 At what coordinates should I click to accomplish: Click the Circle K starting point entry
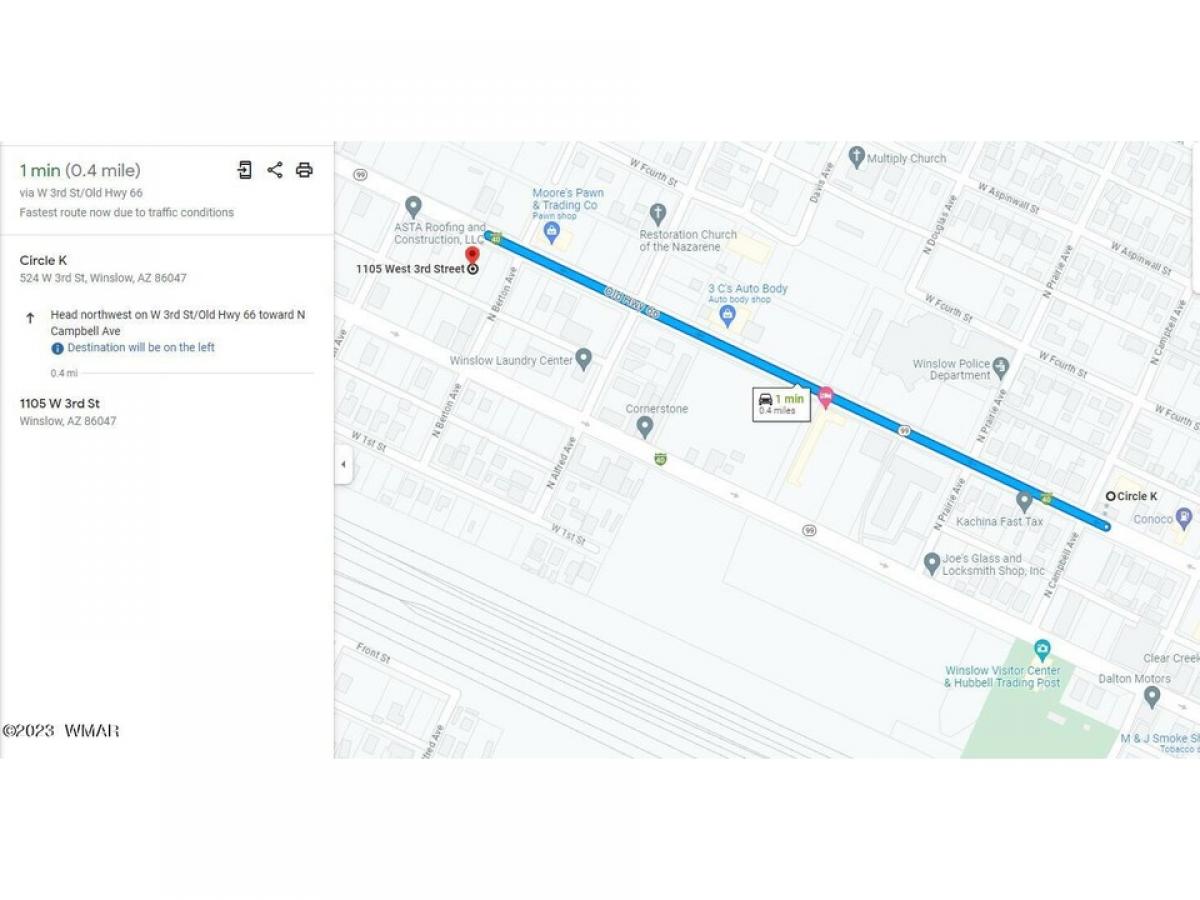coord(103,268)
